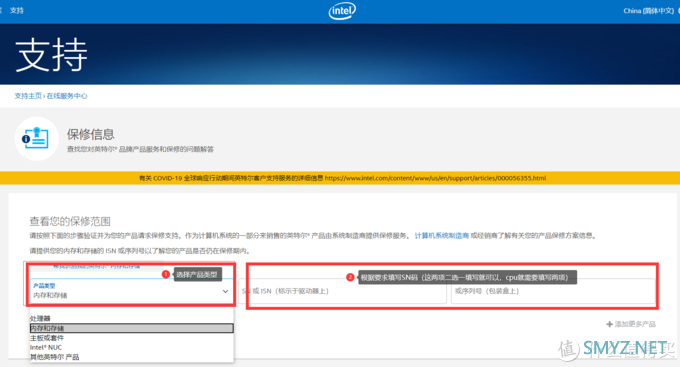Click the 产品类型 dropdown chevron

pos(226,291)
